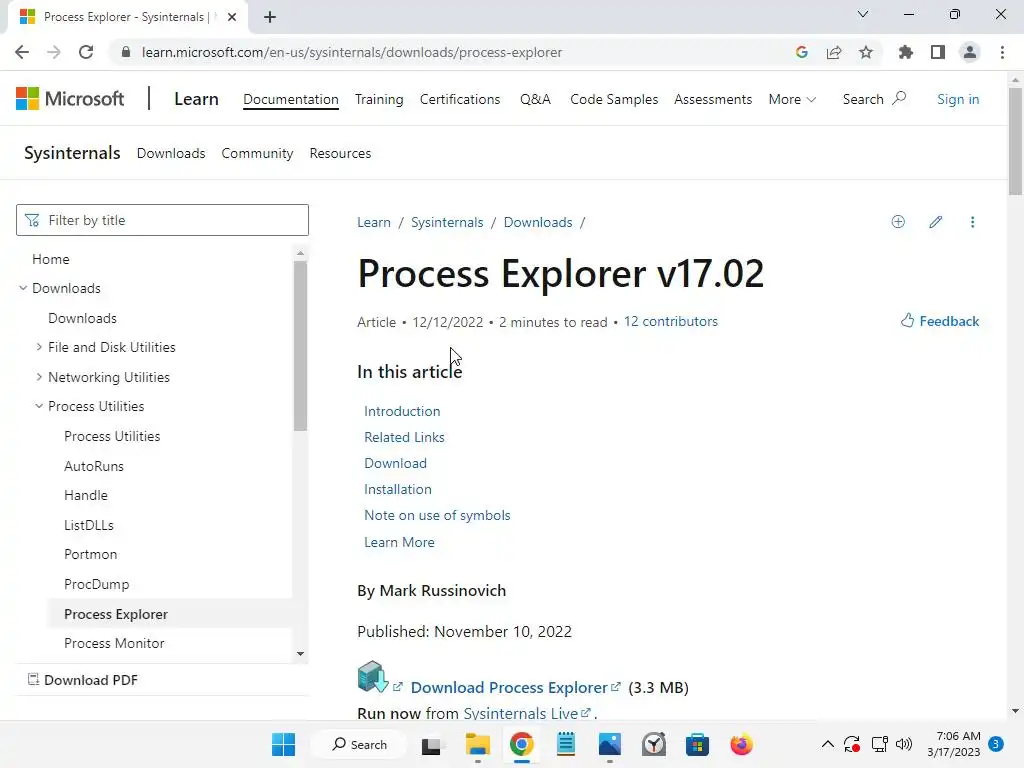The width and height of the screenshot is (1024, 768).
Task: Go back with the browser back arrow
Action: pos(22,52)
